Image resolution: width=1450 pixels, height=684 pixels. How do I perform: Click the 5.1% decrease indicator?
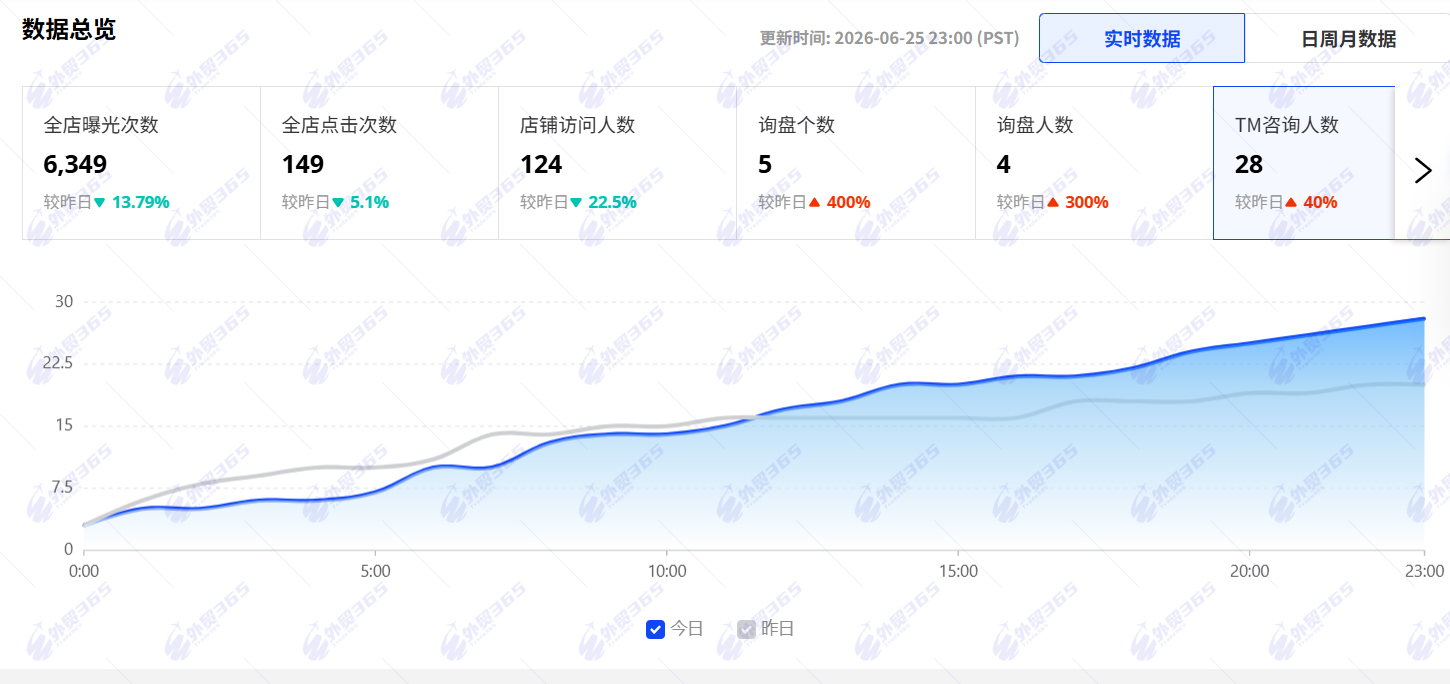(361, 202)
